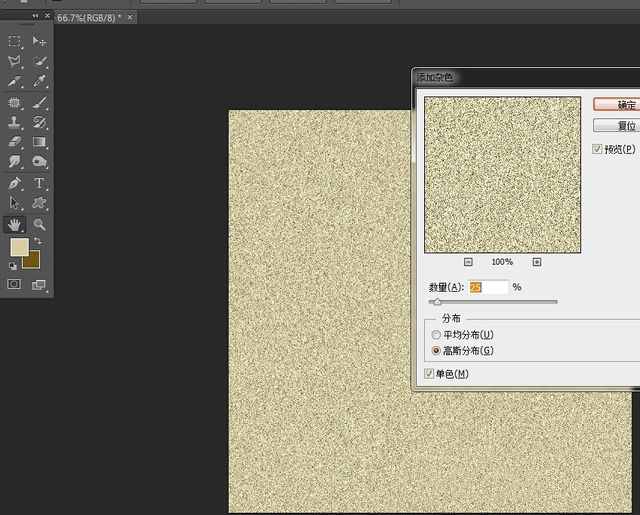Select the Brush tool
The image size is (640, 515).
pyautogui.click(x=39, y=102)
